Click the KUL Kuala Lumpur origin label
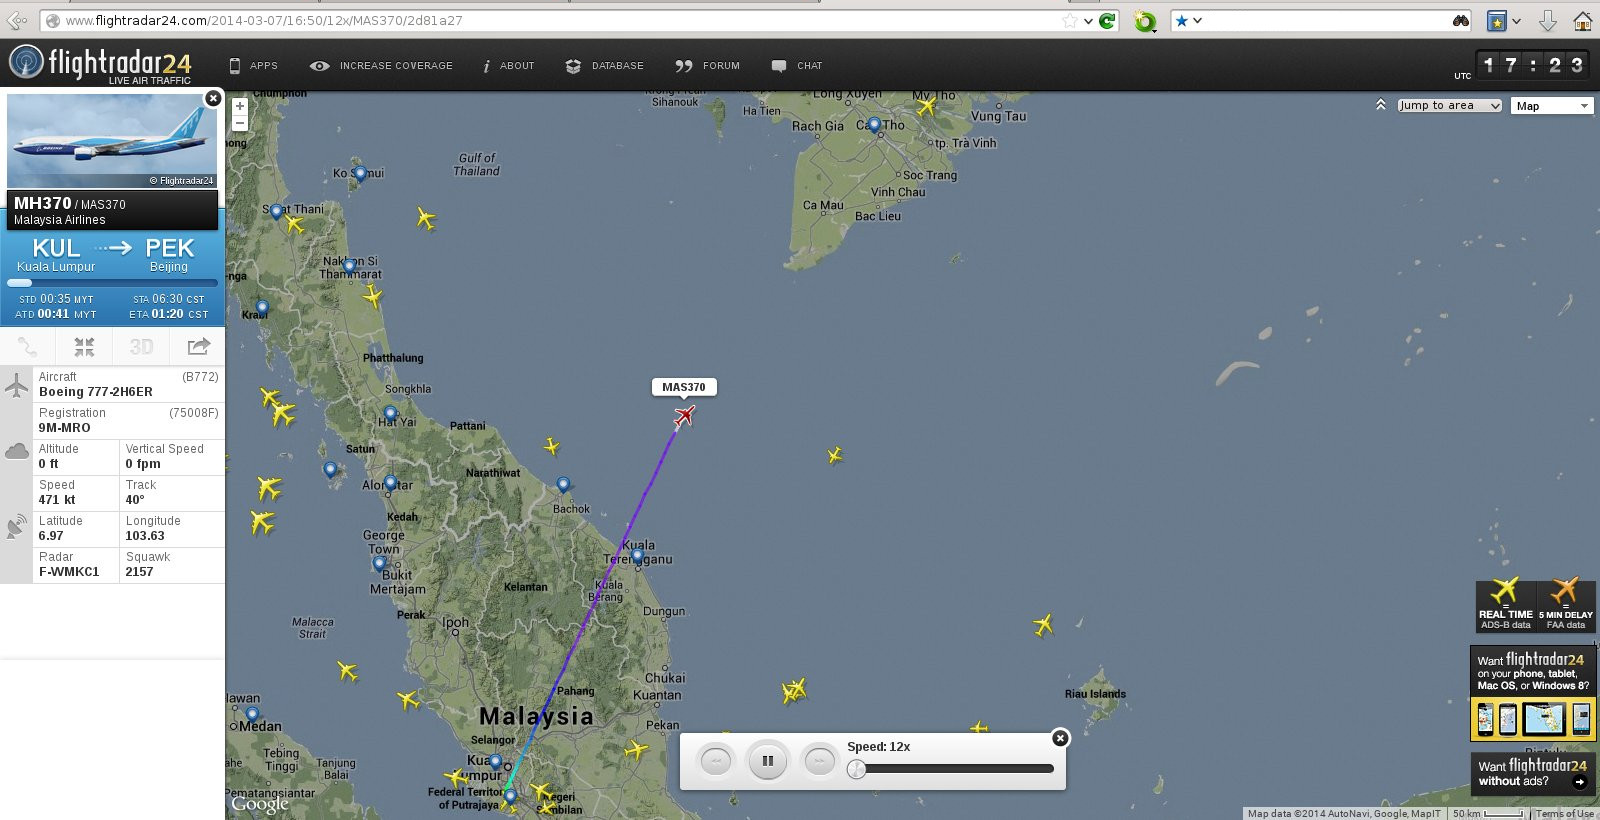 [56, 254]
